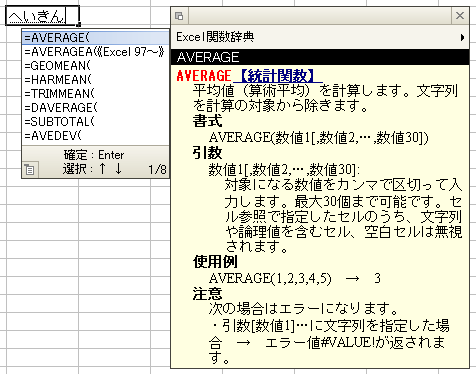Close the Excel関数辞典 dictionary popup
This screenshot has height=374, width=476.
(460, 15)
